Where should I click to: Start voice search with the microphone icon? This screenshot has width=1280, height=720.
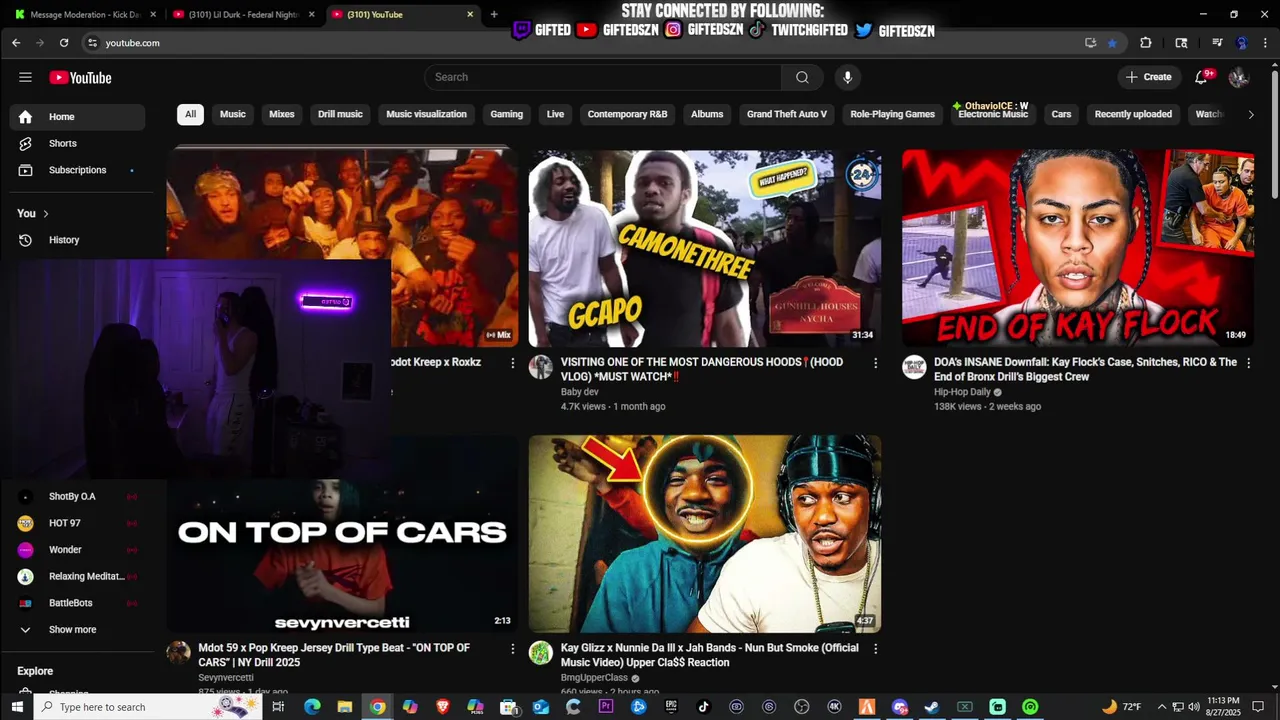(847, 77)
